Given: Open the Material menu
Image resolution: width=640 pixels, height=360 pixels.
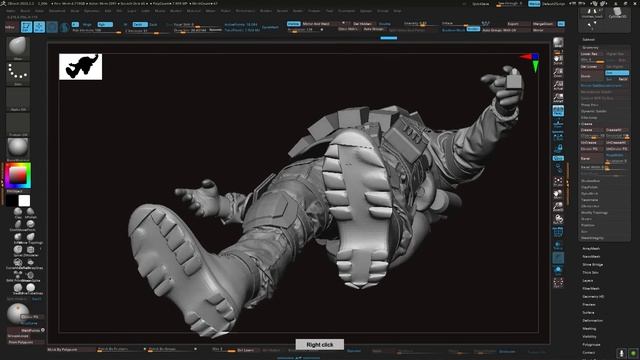Looking at the screenshot, I should point(193,11).
